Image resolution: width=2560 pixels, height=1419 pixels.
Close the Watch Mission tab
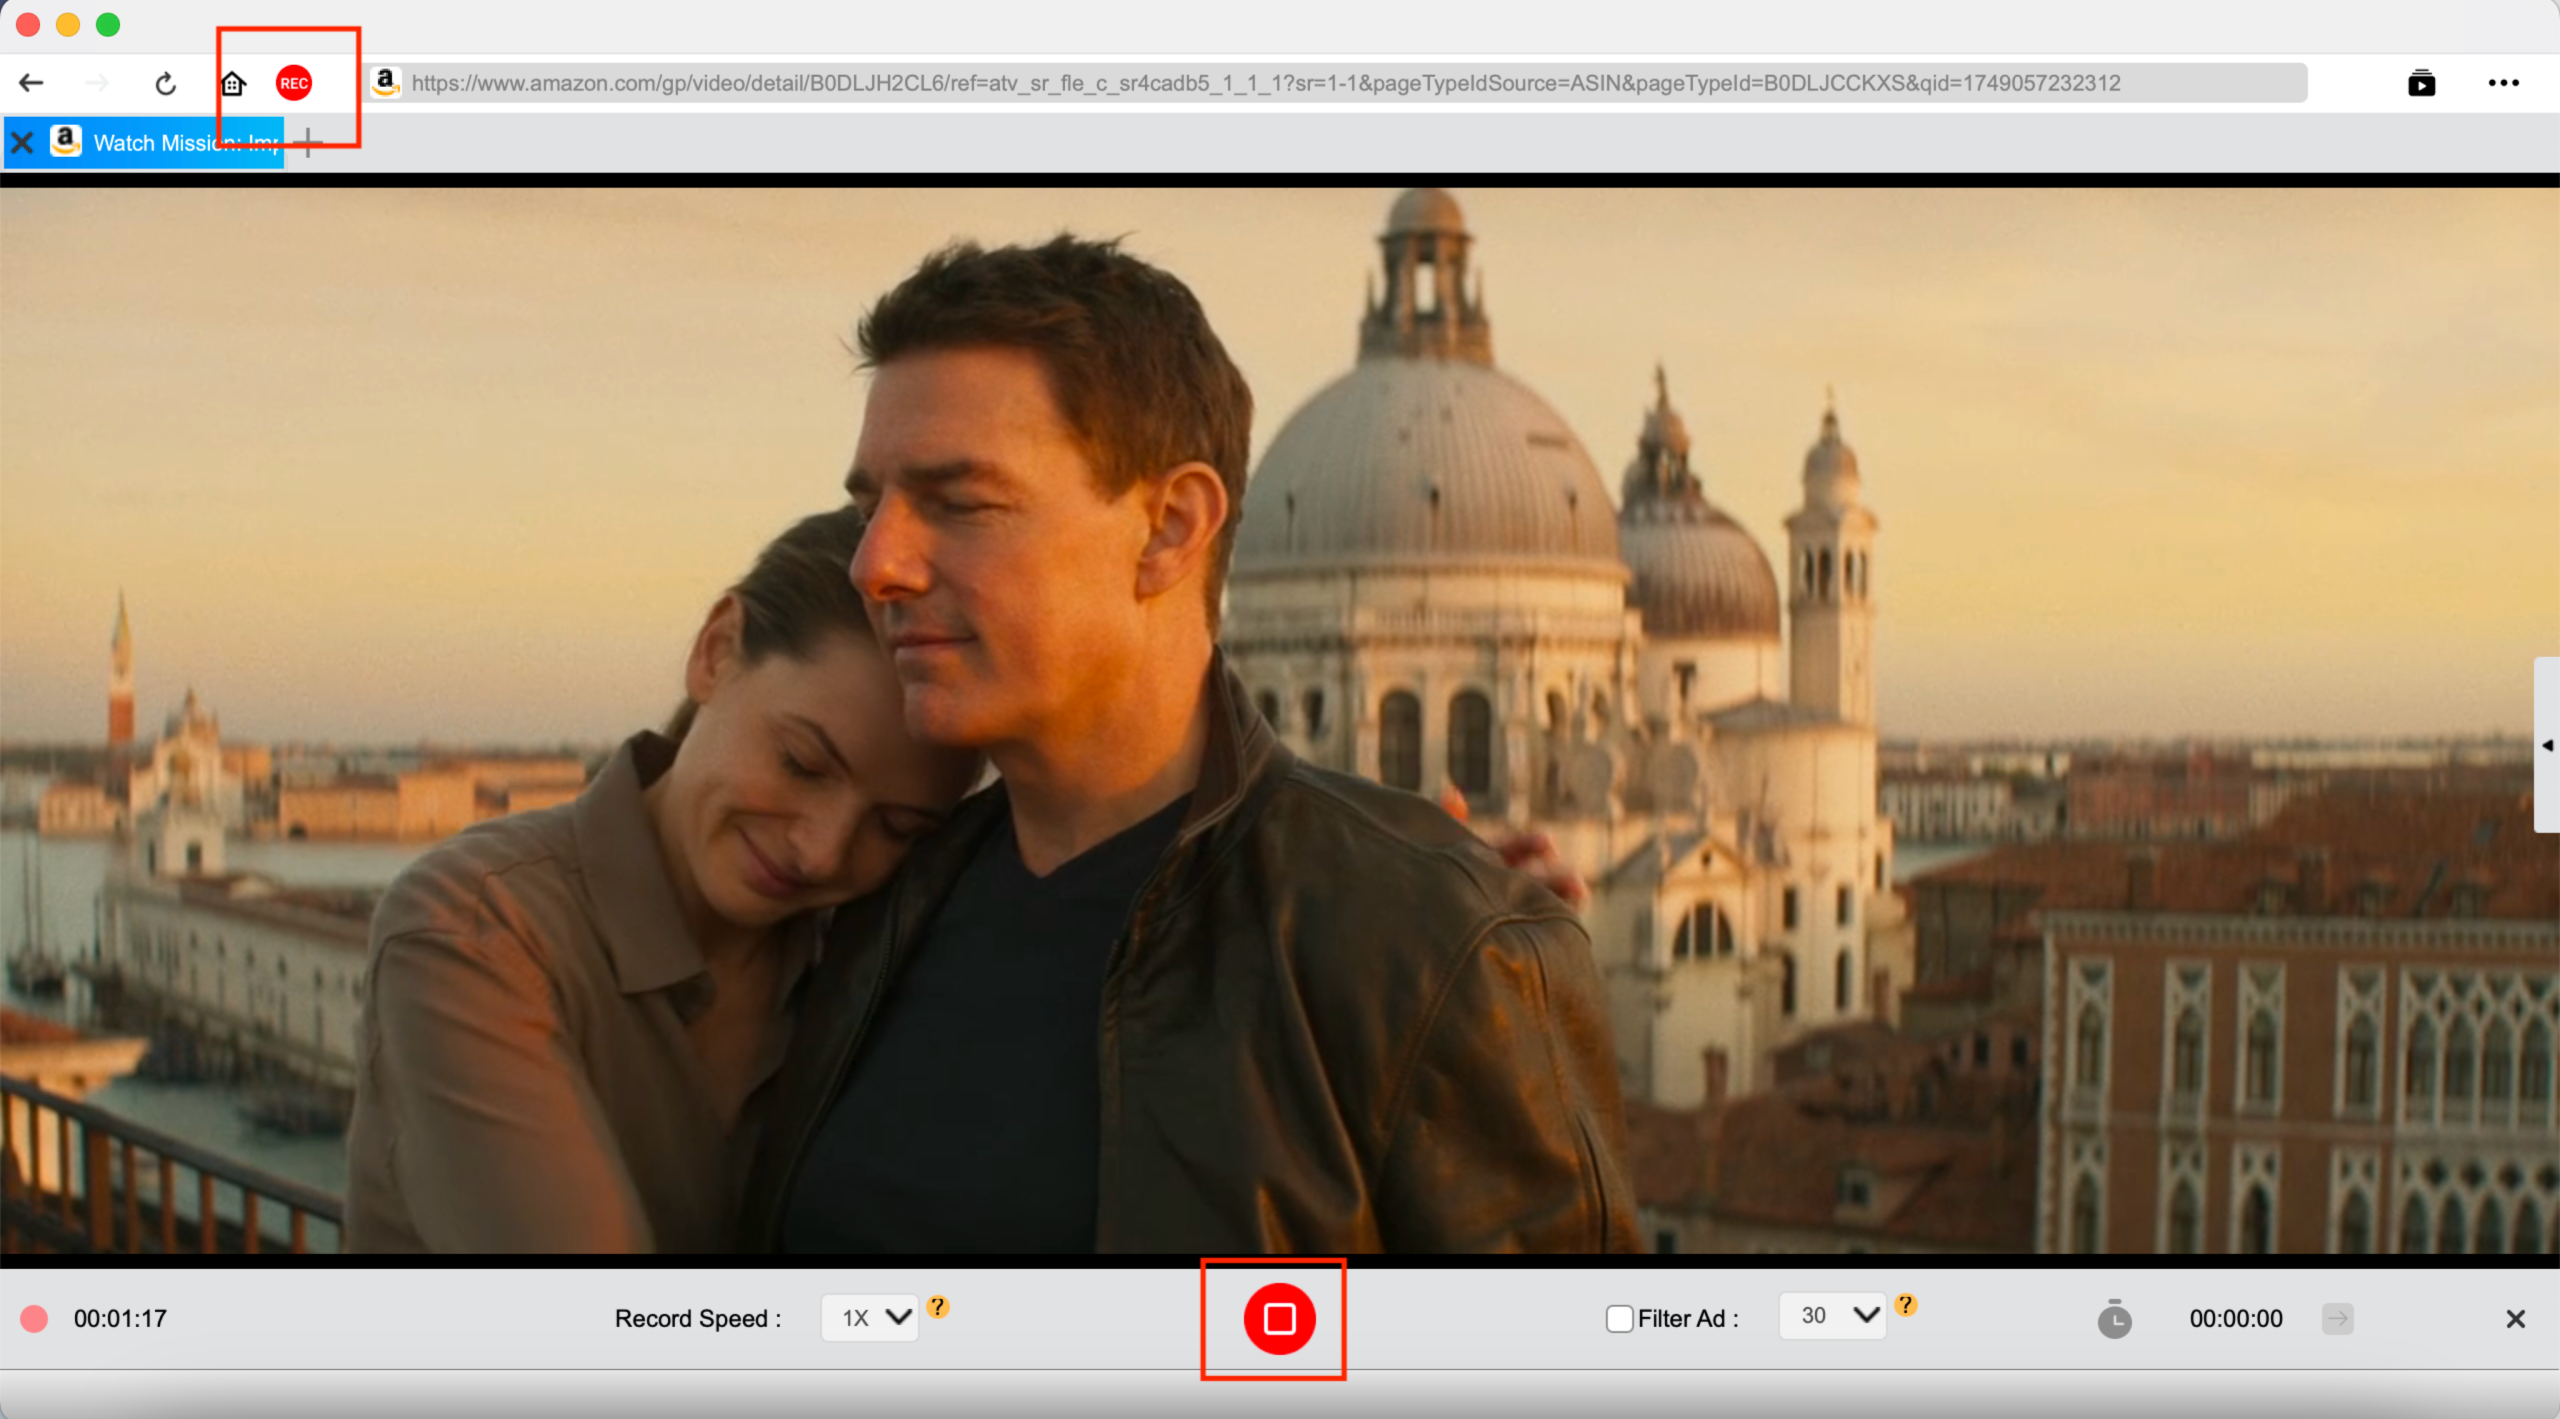[22, 143]
